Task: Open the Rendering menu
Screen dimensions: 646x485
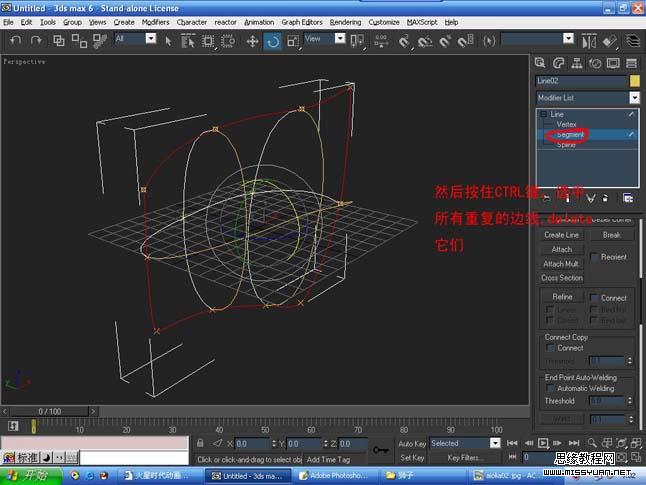Action: pos(345,22)
